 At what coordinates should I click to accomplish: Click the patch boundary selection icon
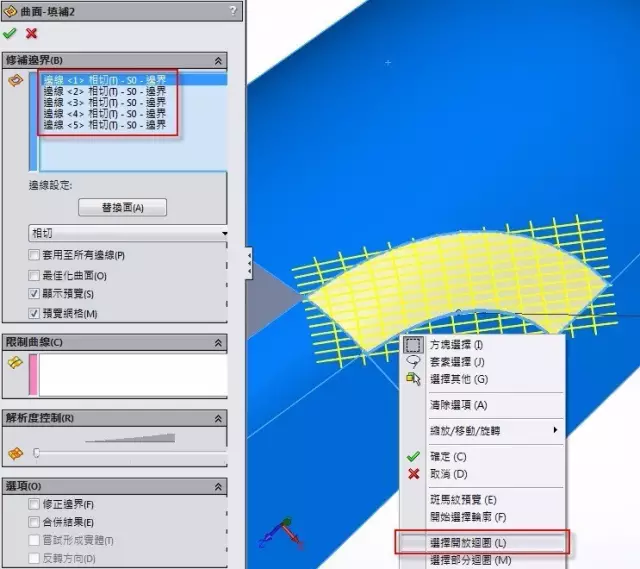click(x=16, y=80)
